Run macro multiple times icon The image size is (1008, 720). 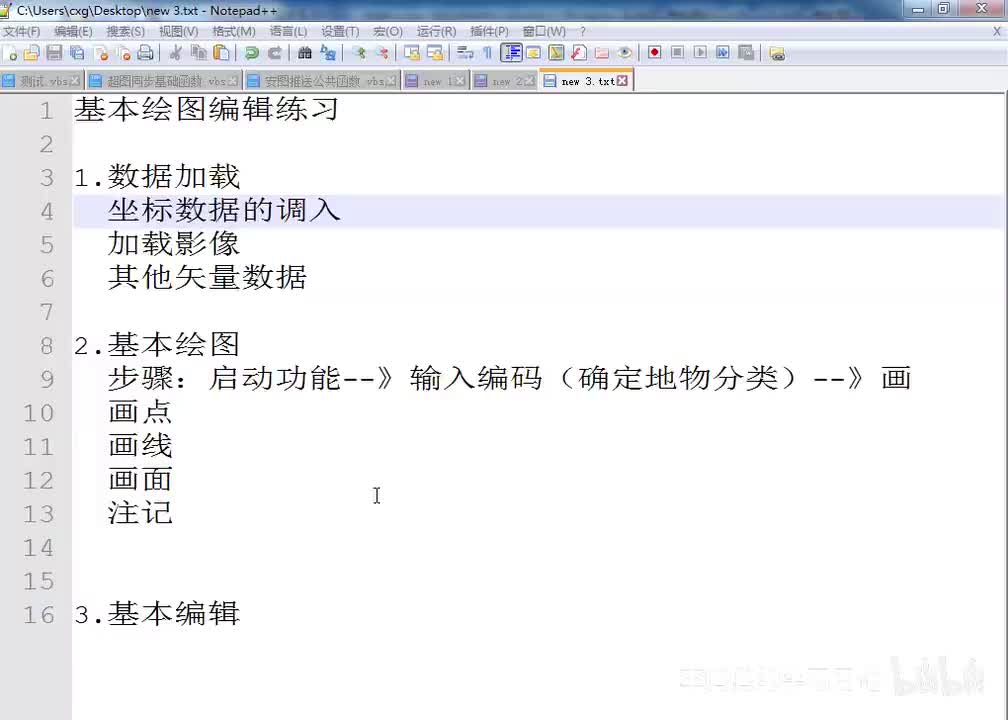coord(723,53)
